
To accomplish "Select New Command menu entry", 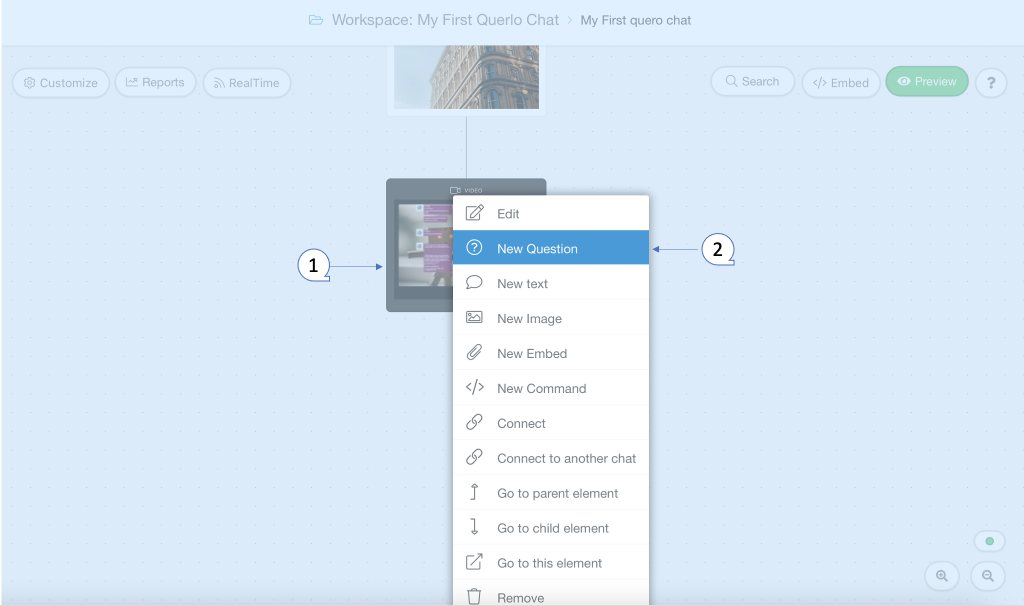I will point(551,387).
